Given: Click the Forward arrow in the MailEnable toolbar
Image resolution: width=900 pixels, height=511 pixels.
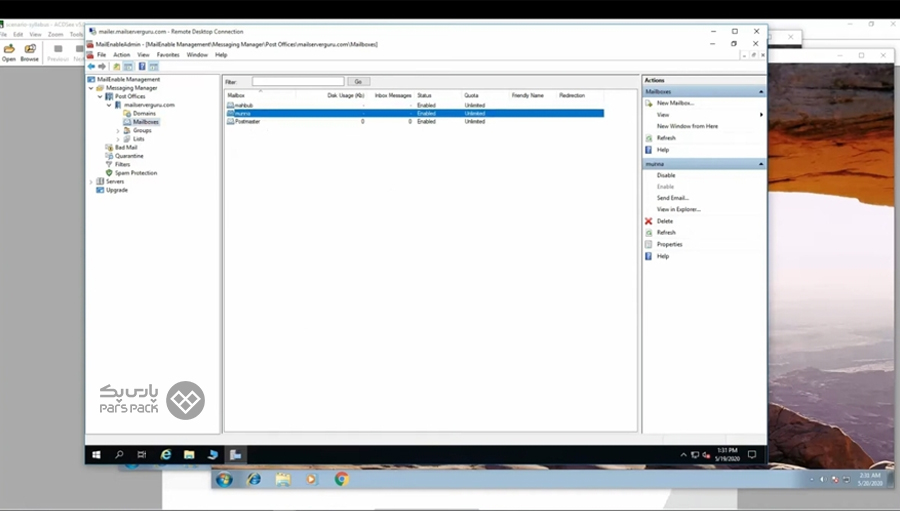Looking at the screenshot, I should pos(102,67).
